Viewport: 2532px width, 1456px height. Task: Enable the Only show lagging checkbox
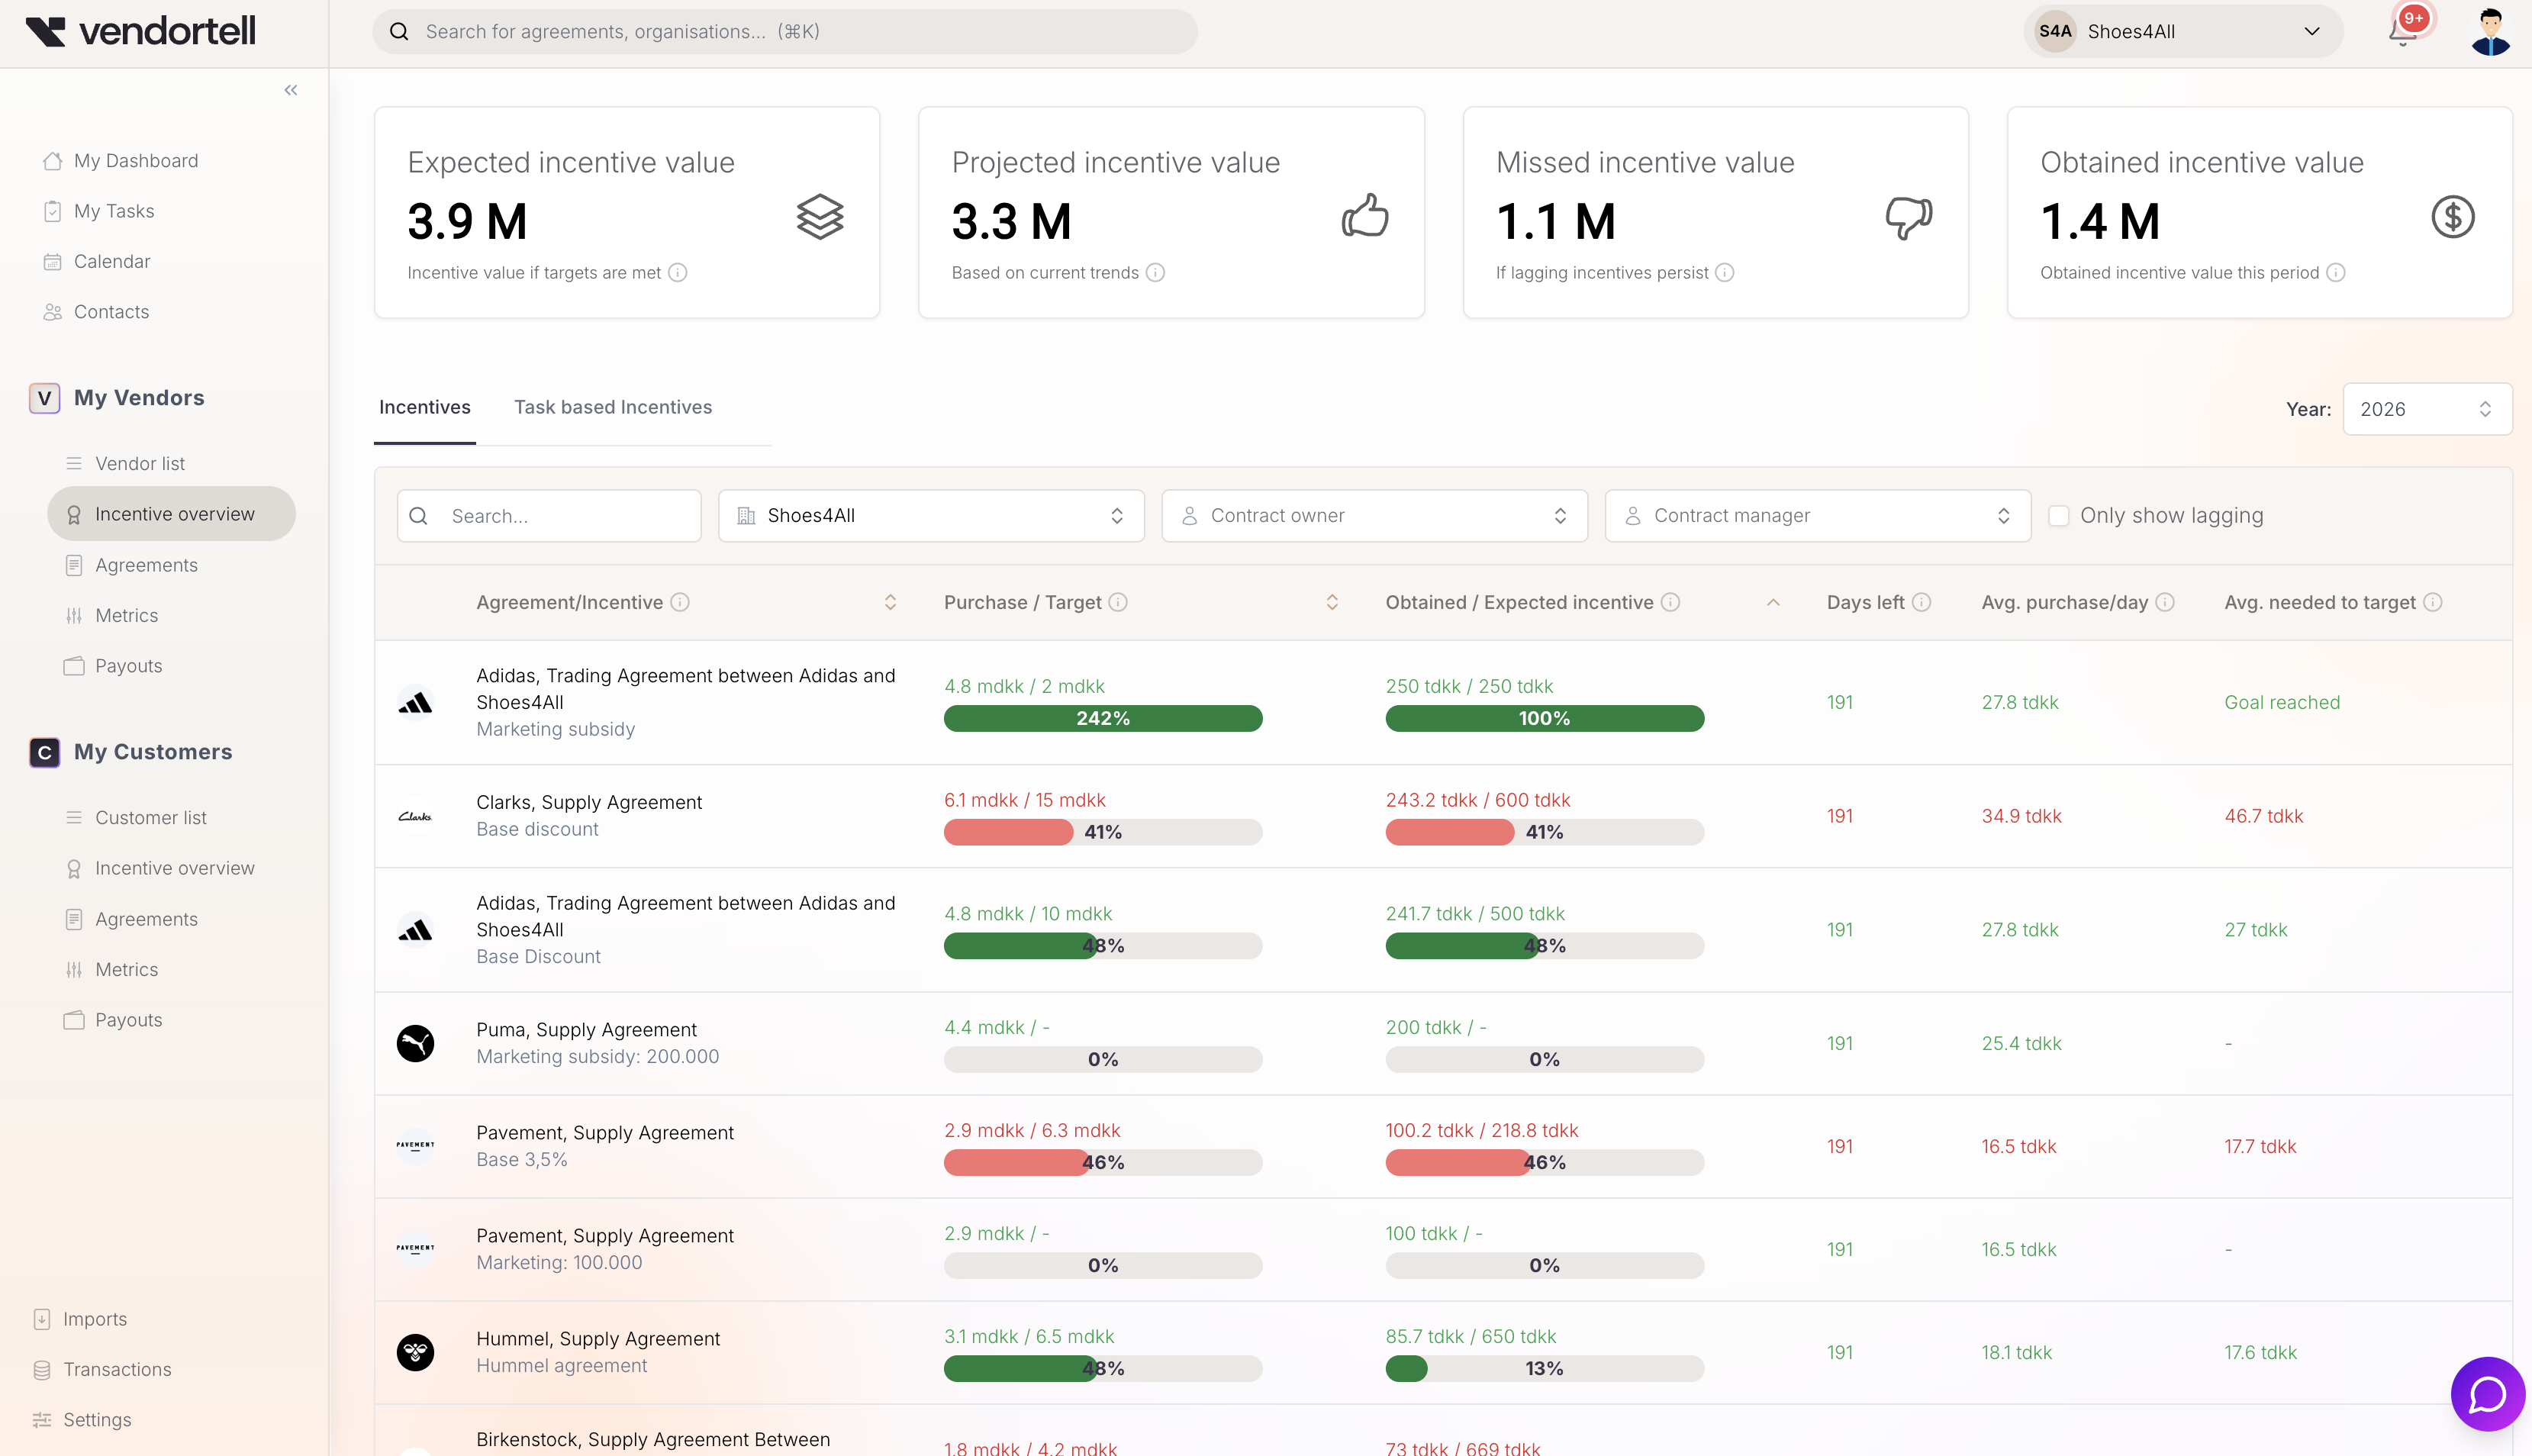pos(2059,516)
